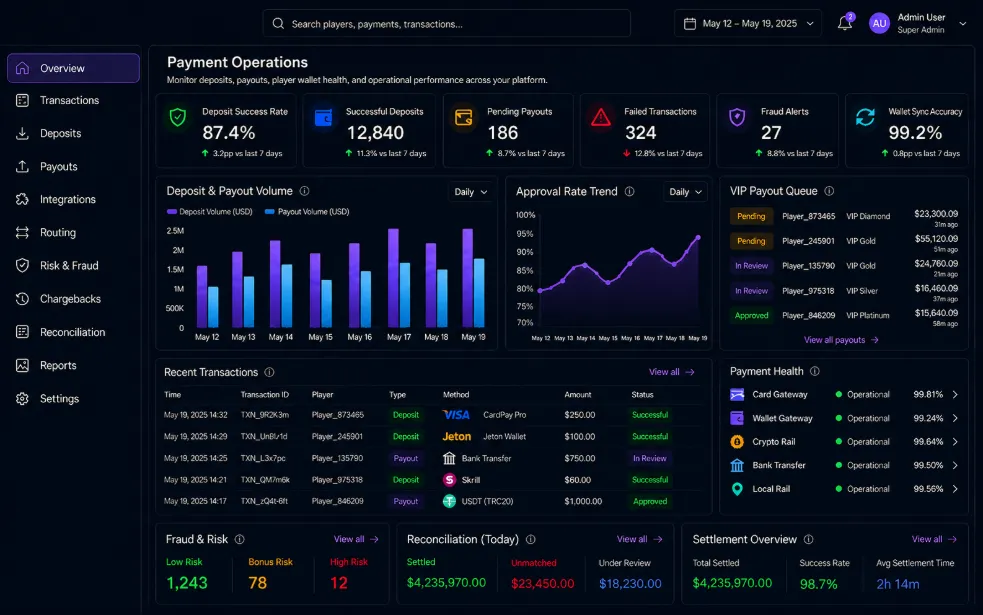Viewport: 983px width, 615px height.
Task: Focus the search players, payments, transactions field
Action: pyautogui.click(x=446, y=23)
